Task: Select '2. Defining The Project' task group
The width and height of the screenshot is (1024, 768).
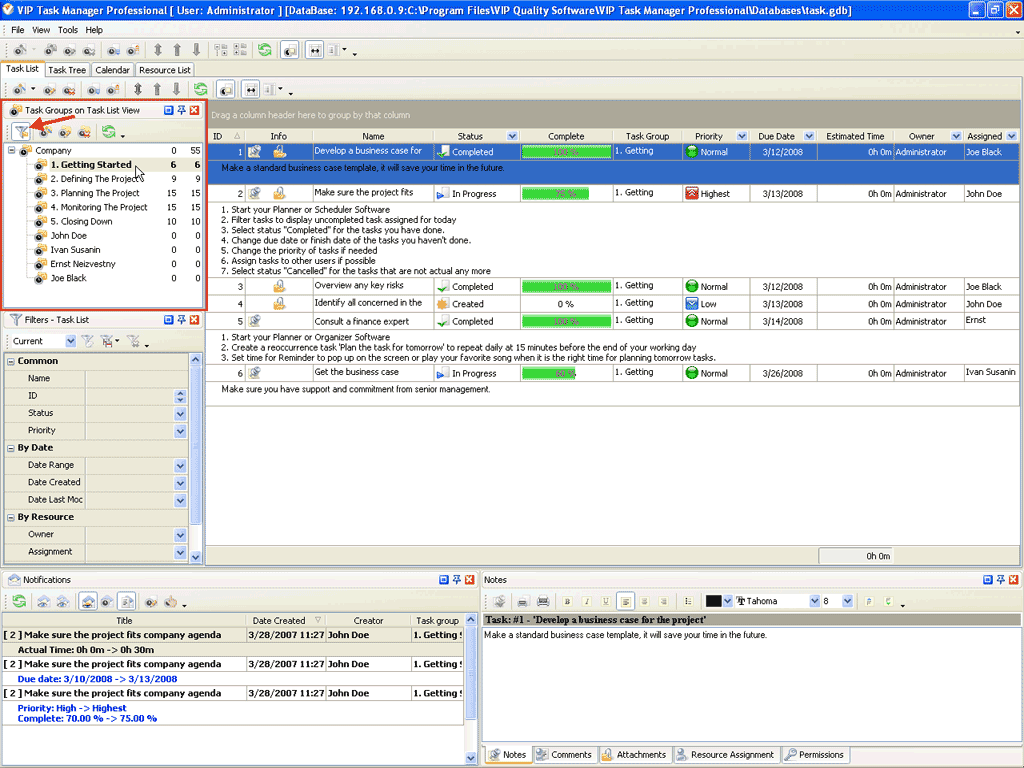Action: (x=94, y=179)
